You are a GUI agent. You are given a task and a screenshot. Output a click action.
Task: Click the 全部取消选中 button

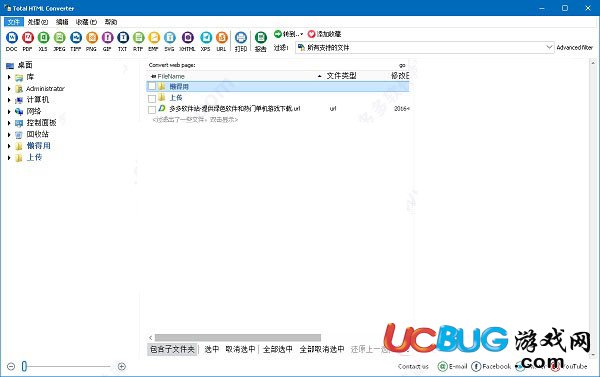pyautogui.click(x=322, y=349)
